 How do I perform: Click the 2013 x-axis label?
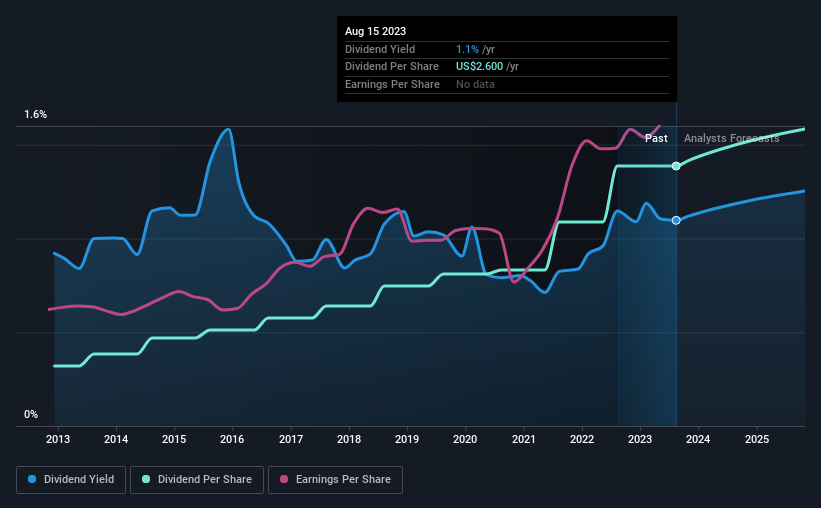coord(58,439)
